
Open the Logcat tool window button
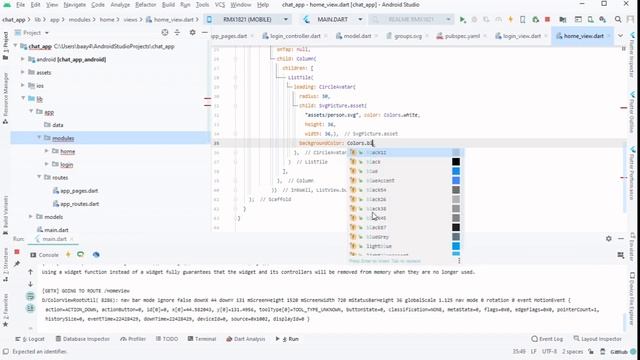tap(30, 339)
